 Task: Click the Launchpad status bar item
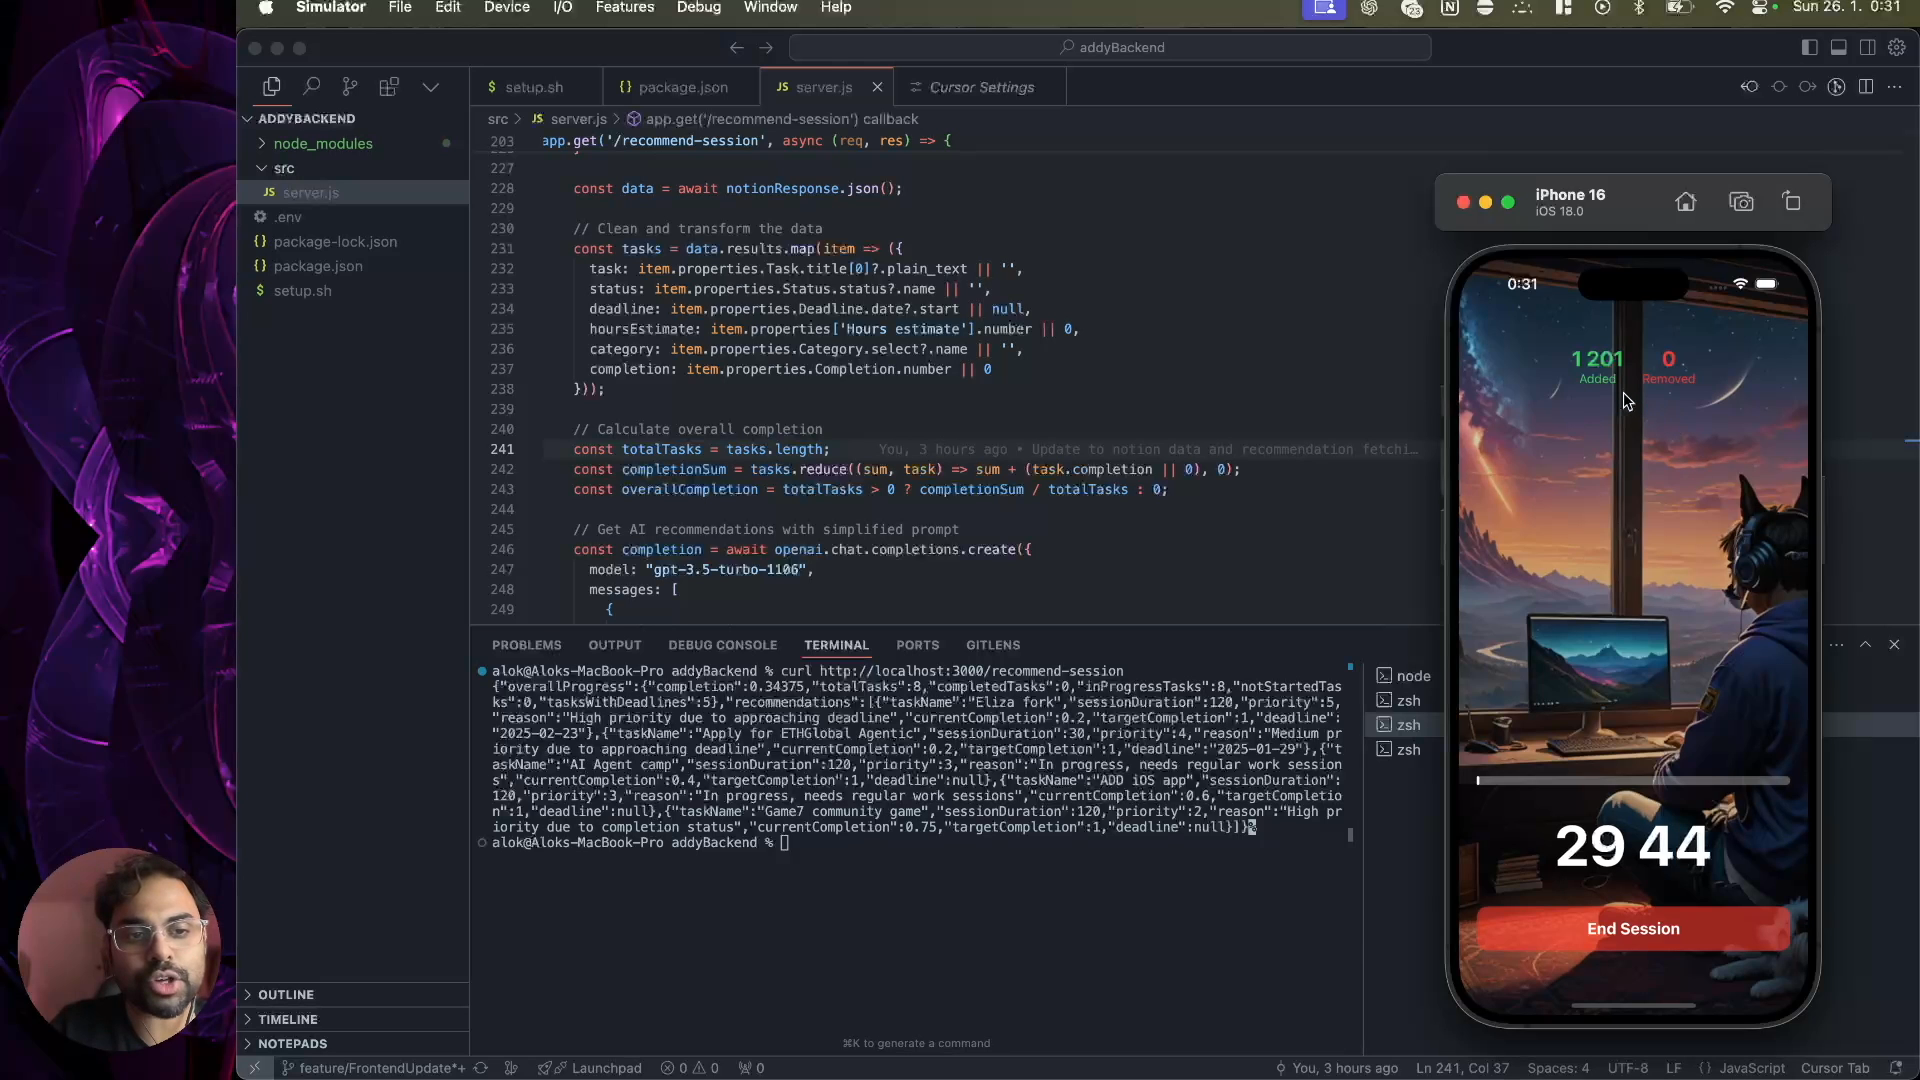pyautogui.click(x=590, y=1068)
